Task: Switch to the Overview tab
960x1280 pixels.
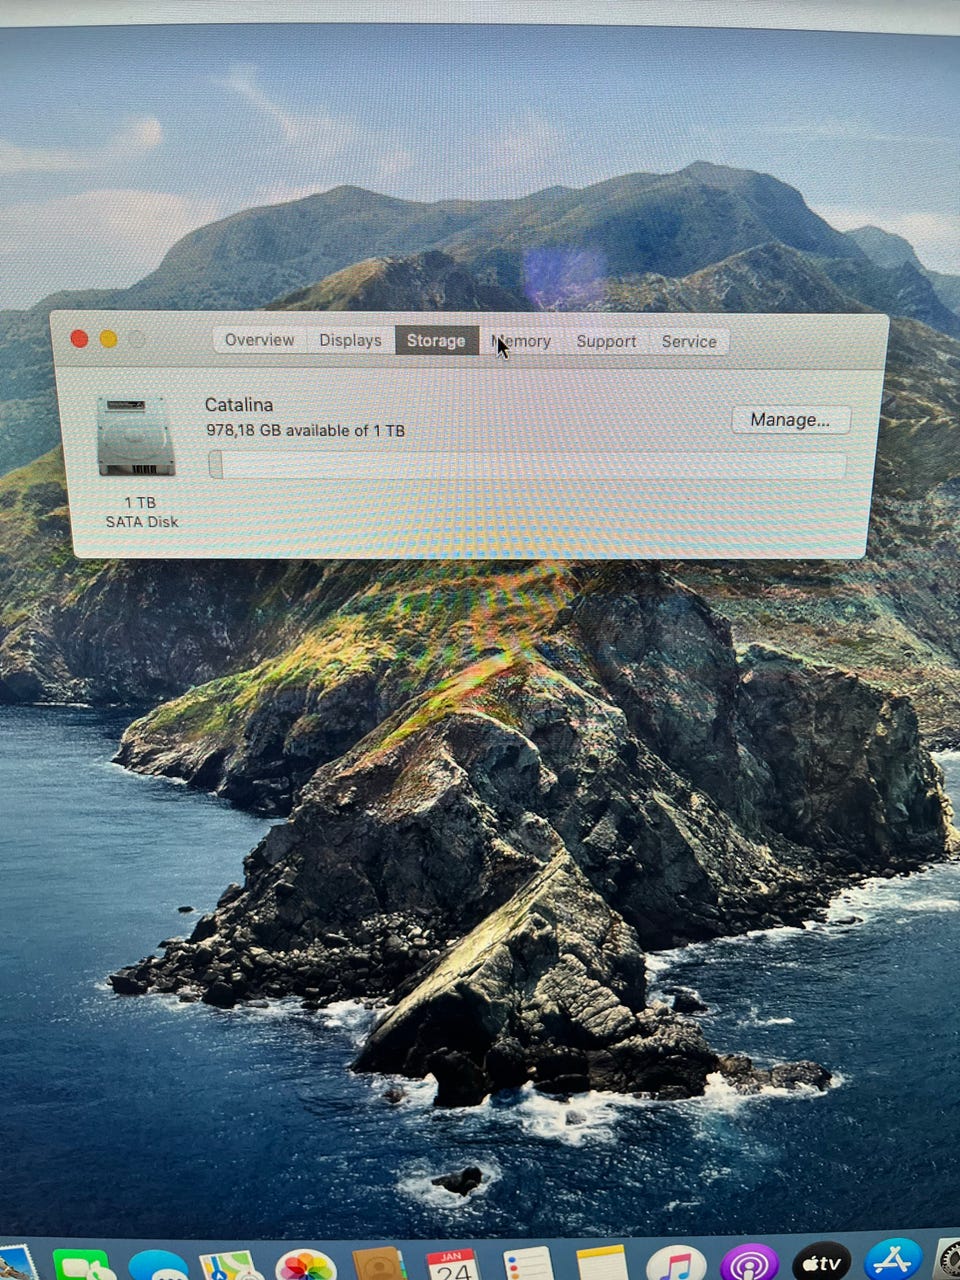Action: pyautogui.click(x=260, y=340)
